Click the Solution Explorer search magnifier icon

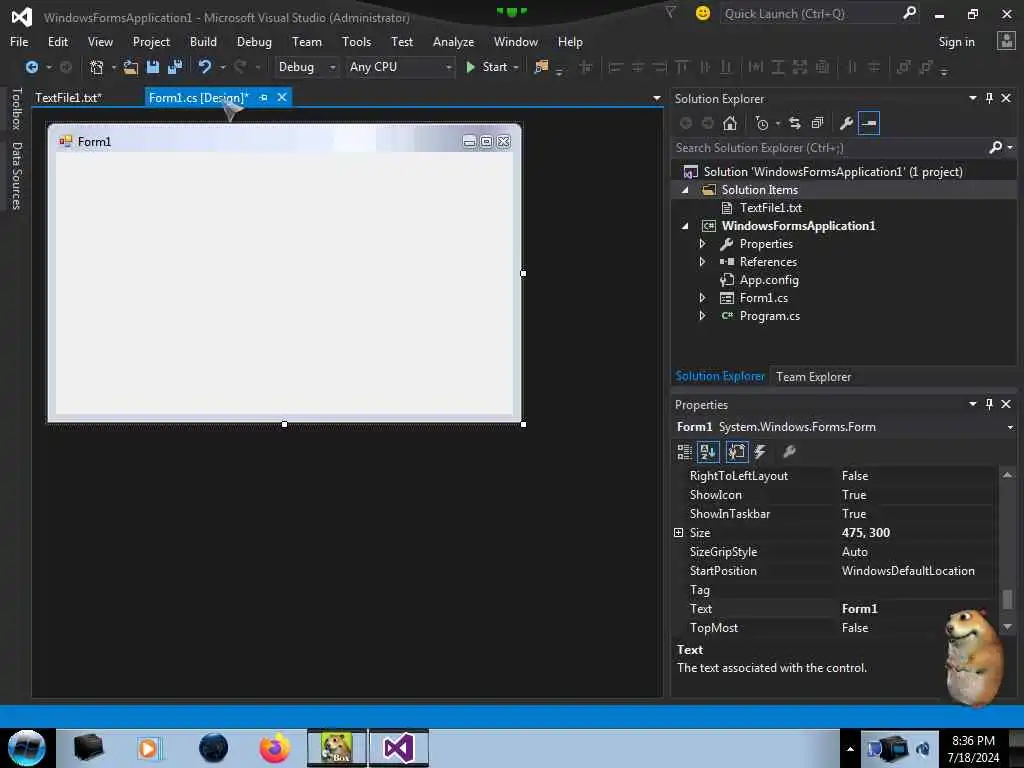pyautogui.click(x=996, y=148)
